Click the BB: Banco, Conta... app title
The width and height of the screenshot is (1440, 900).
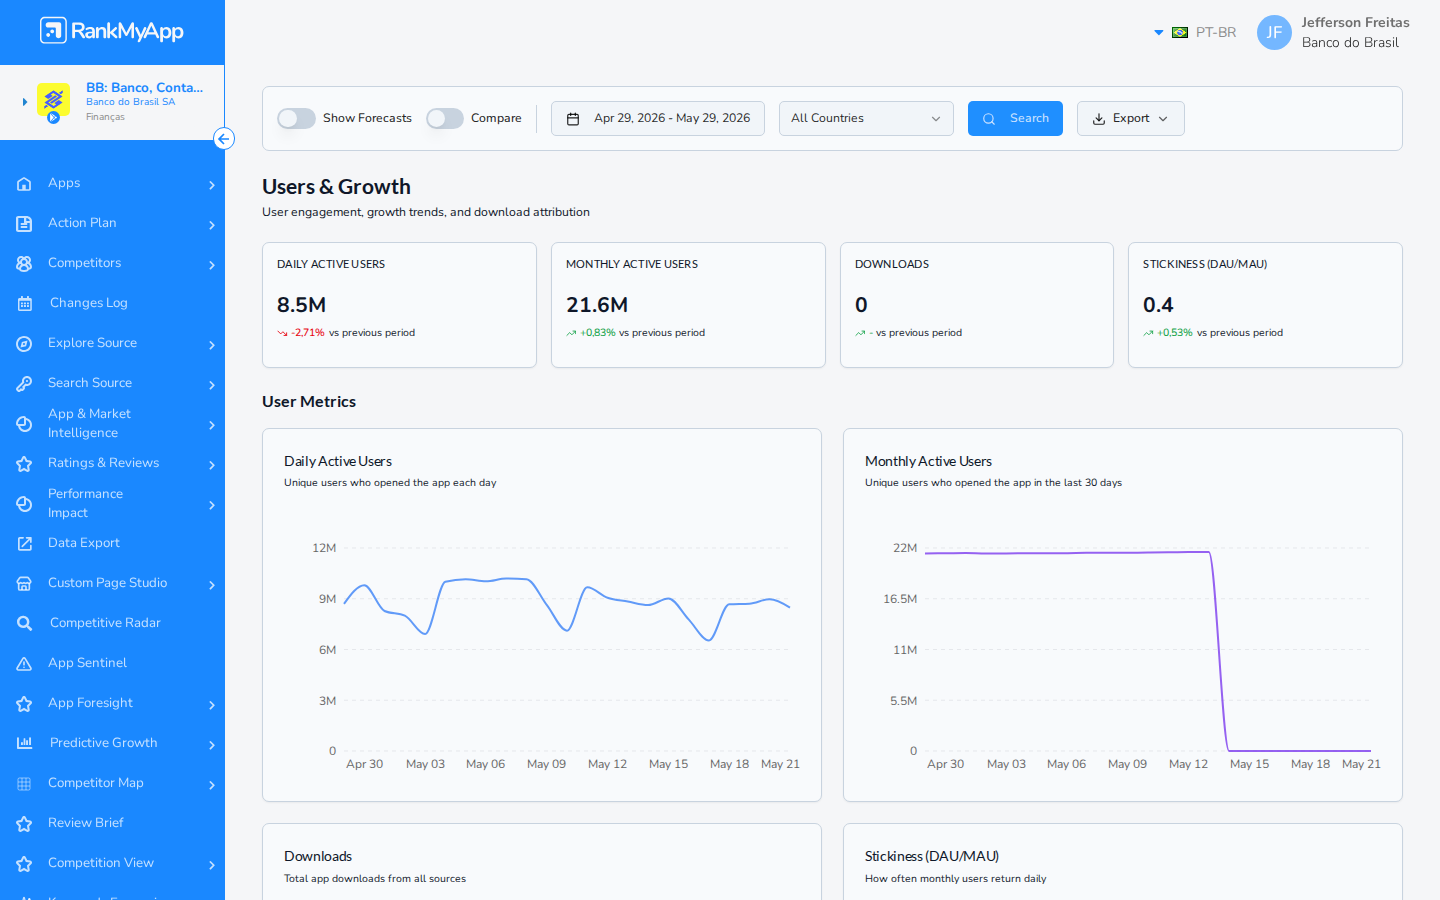tap(144, 87)
